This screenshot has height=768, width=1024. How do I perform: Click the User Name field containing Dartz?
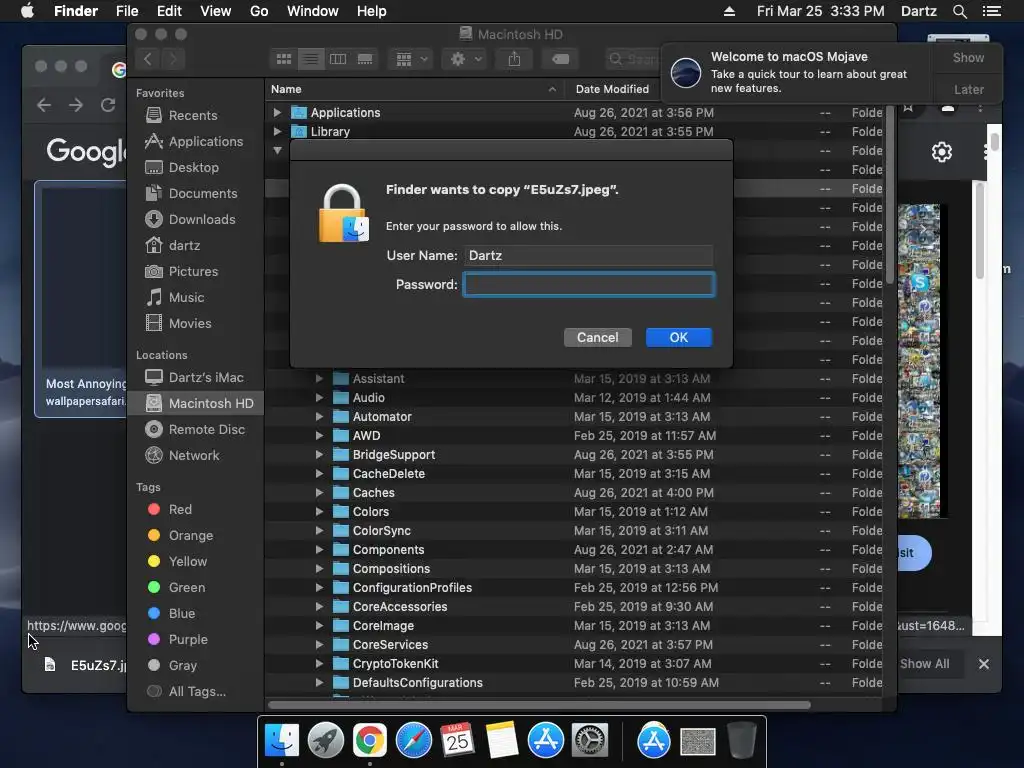pyautogui.click(x=588, y=255)
